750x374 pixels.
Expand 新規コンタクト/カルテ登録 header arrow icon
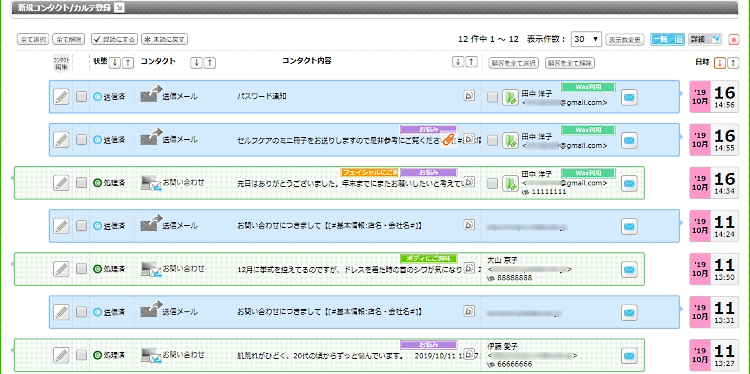click(120, 7)
